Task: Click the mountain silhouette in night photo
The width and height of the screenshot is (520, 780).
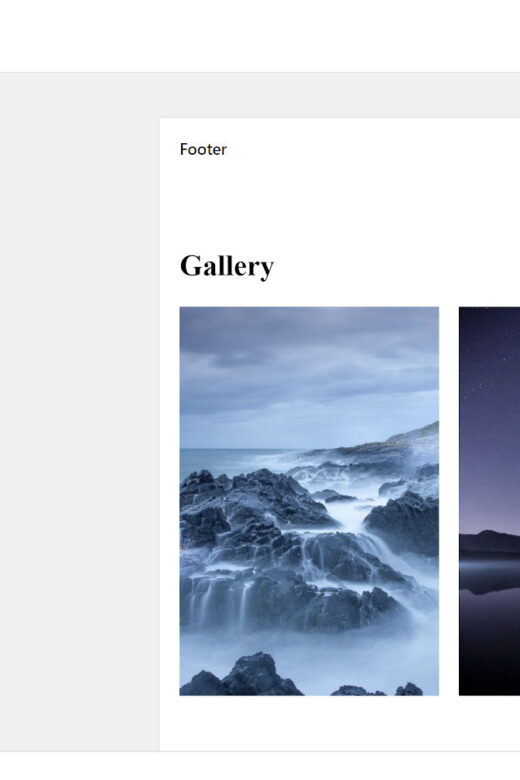Action: point(490,542)
